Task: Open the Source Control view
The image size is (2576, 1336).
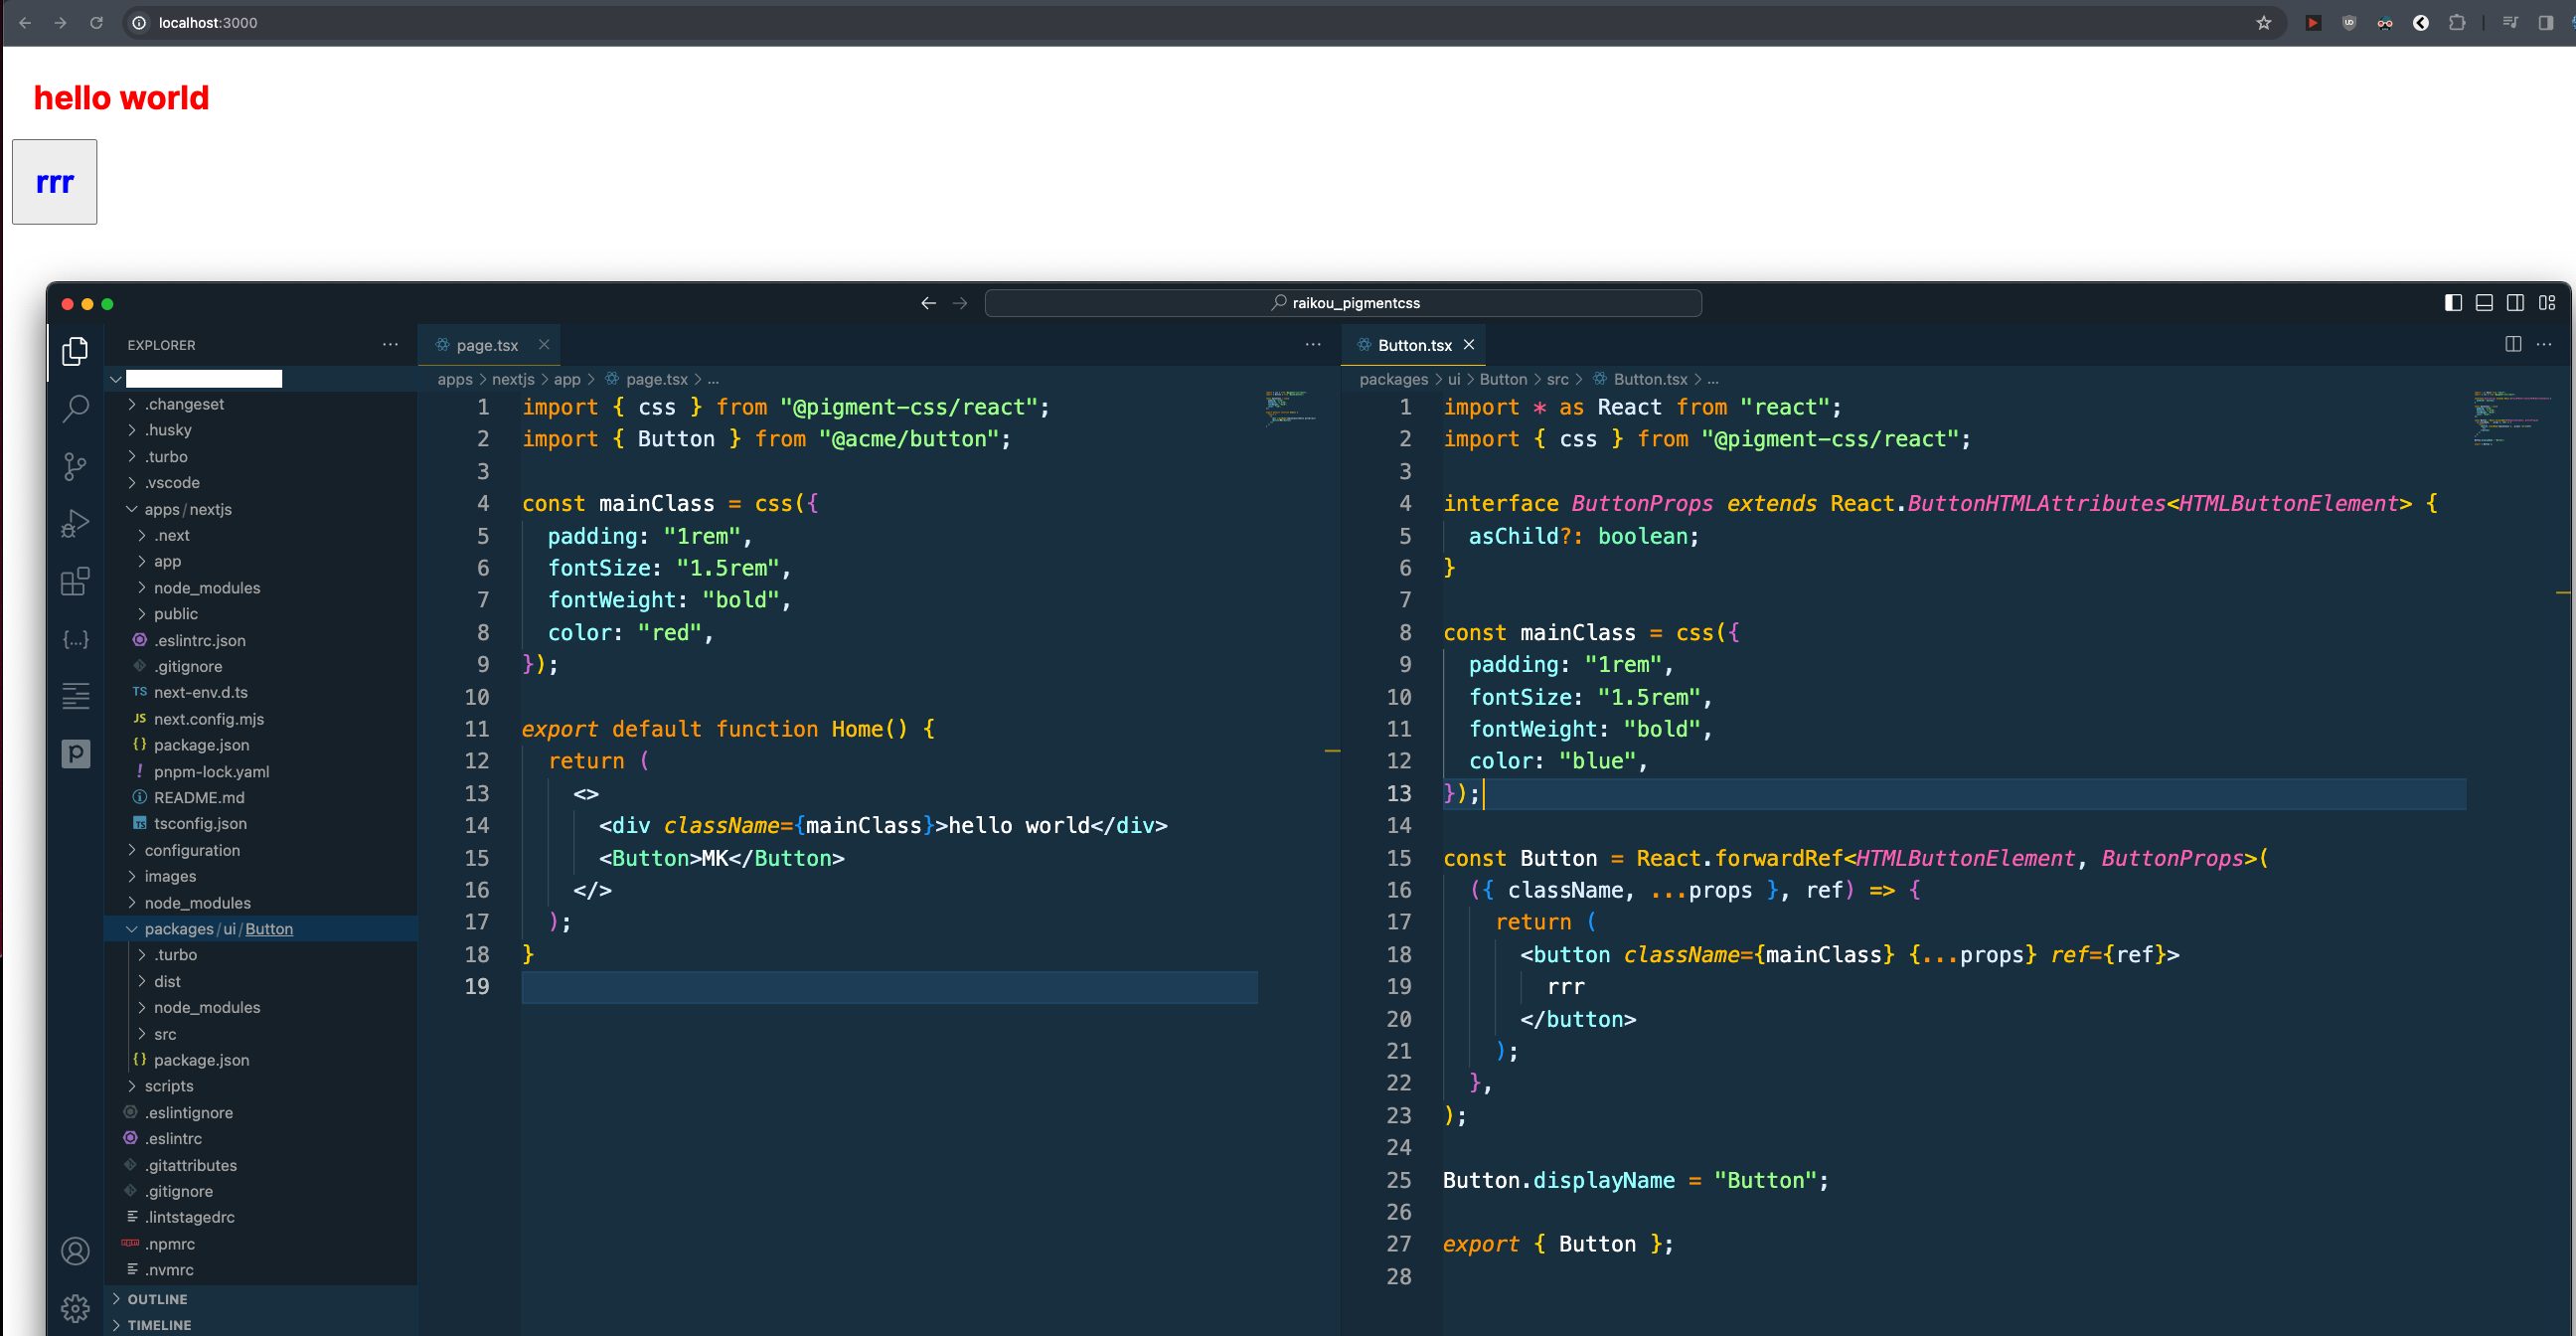Action: point(75,466)
